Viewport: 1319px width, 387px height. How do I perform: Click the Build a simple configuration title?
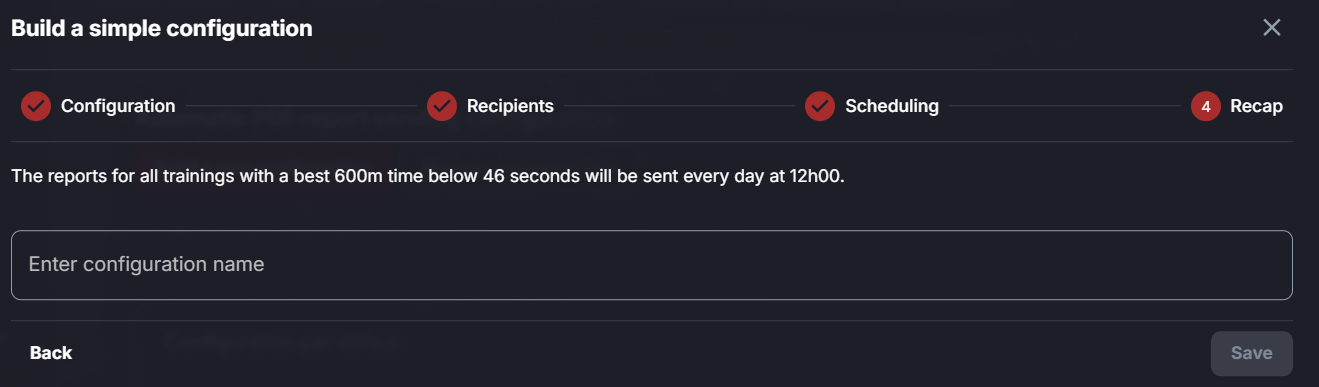[x=162, y=29]
